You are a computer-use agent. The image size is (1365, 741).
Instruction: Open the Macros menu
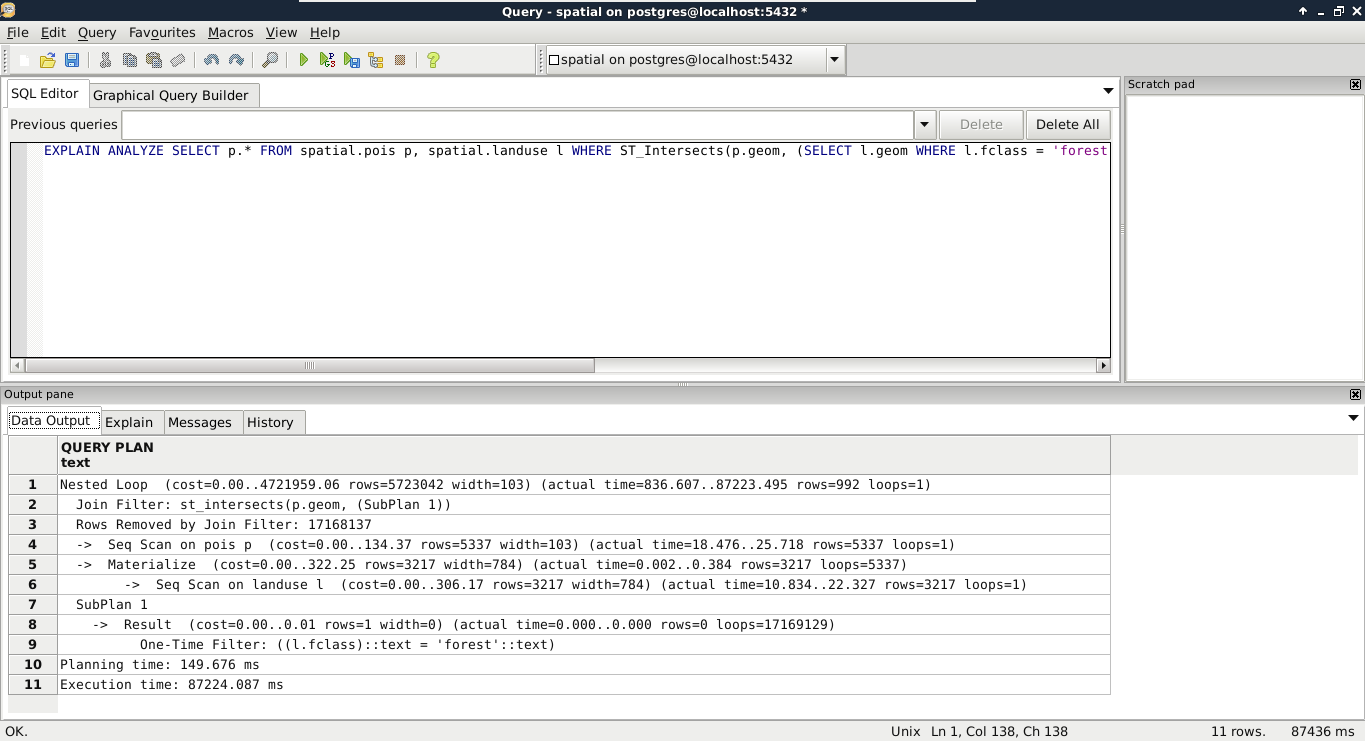231,32
